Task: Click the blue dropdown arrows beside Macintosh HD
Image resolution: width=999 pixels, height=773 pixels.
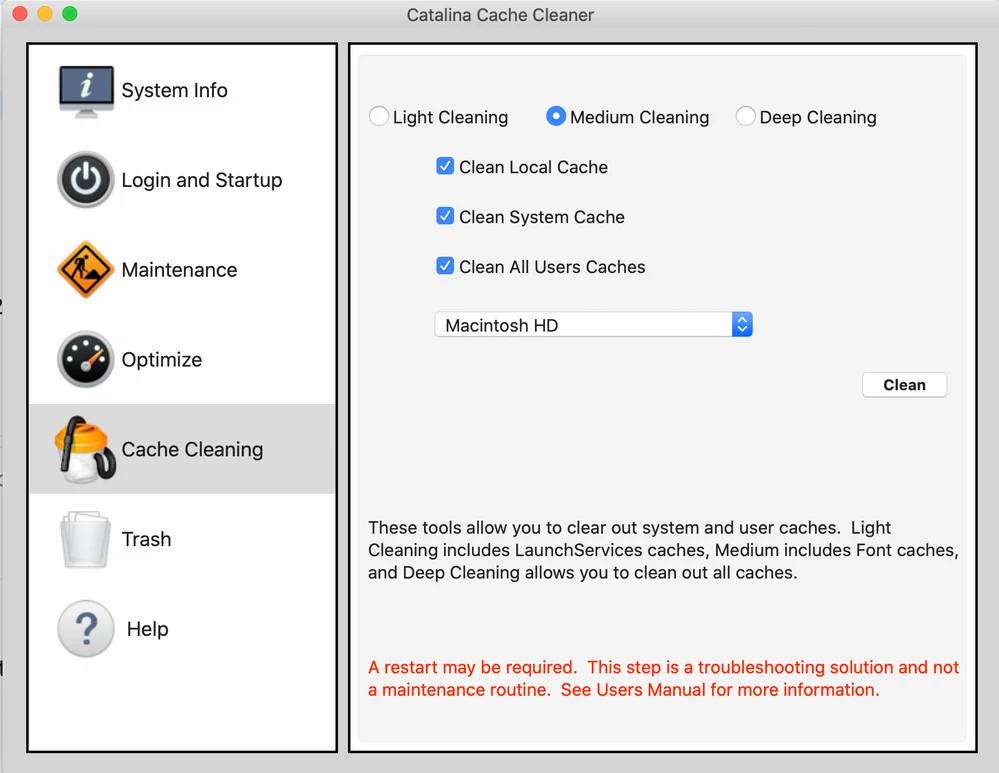Action: (742, 325)
